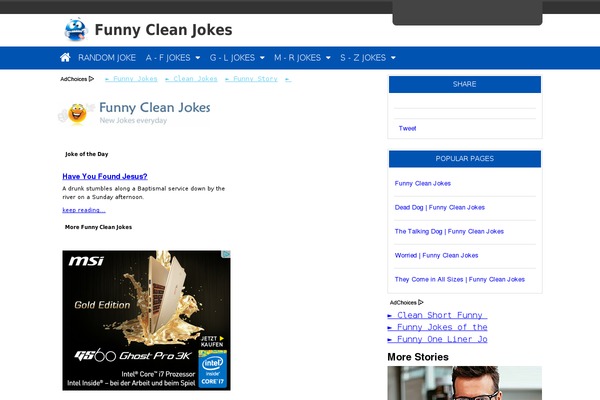Image resolution: width=600 pixels, height=400 pixels.
Task: Open Dead Dog popular page link
Action: (x=440, y=207)
